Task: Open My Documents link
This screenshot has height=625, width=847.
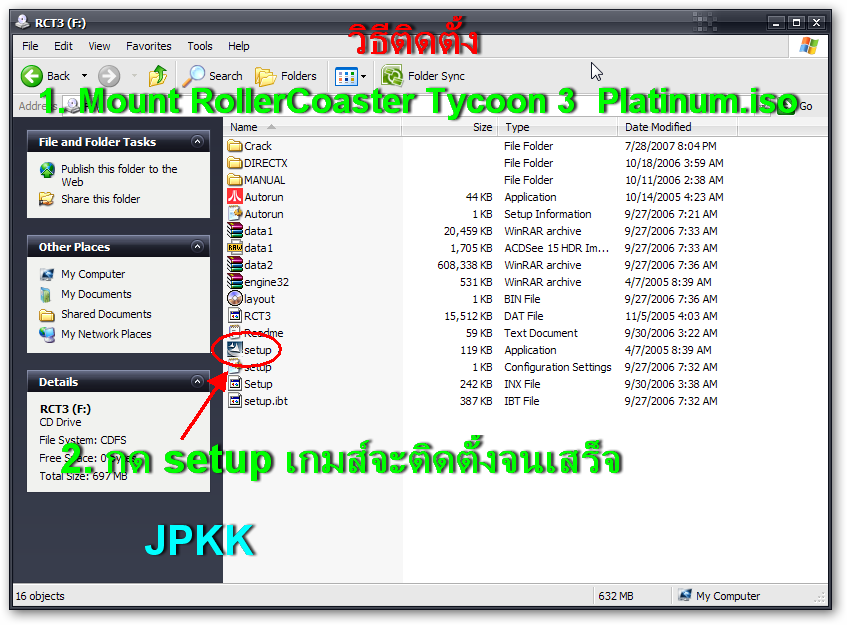Action: coord(96,294)
